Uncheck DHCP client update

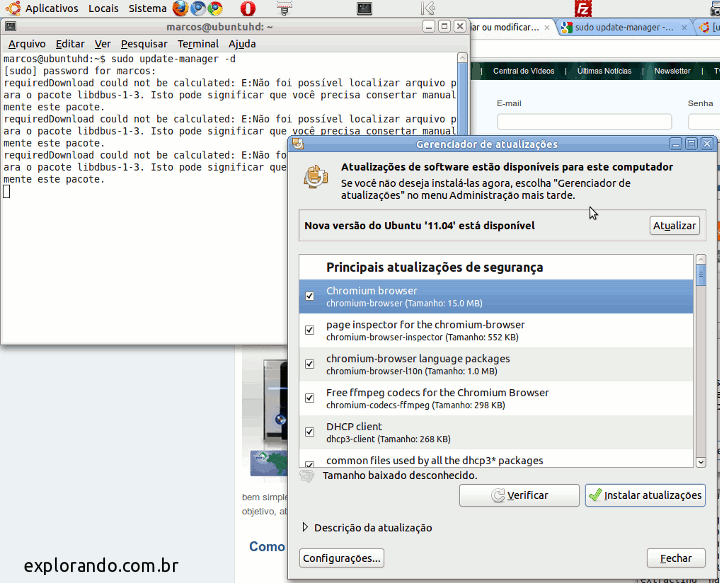(309, 432)
